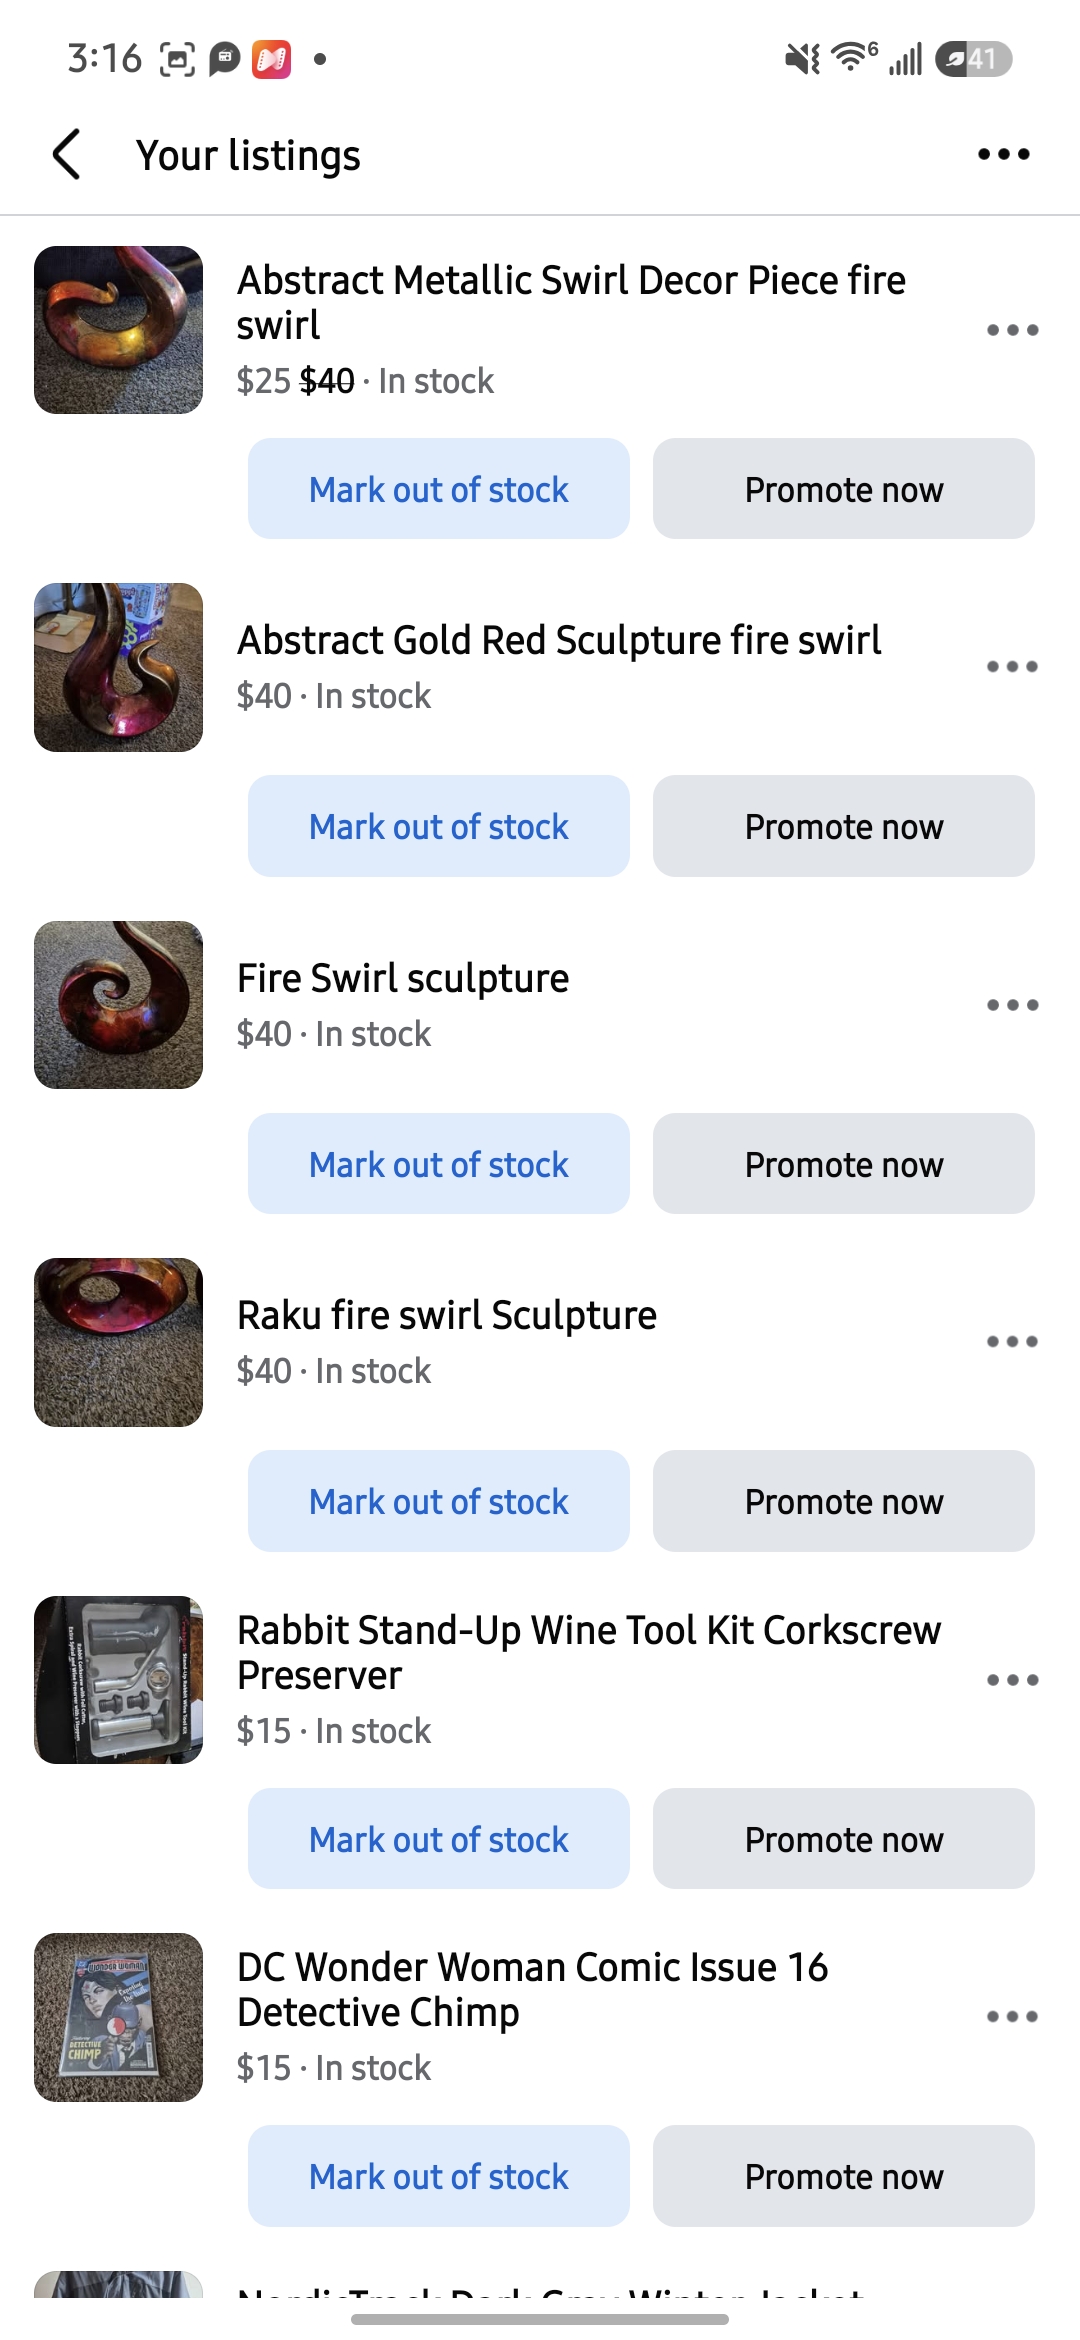Open options for Abstract Metallic Swirl Decor listing
This screenshot has width=1080, height=2340.
[1012, 330]
